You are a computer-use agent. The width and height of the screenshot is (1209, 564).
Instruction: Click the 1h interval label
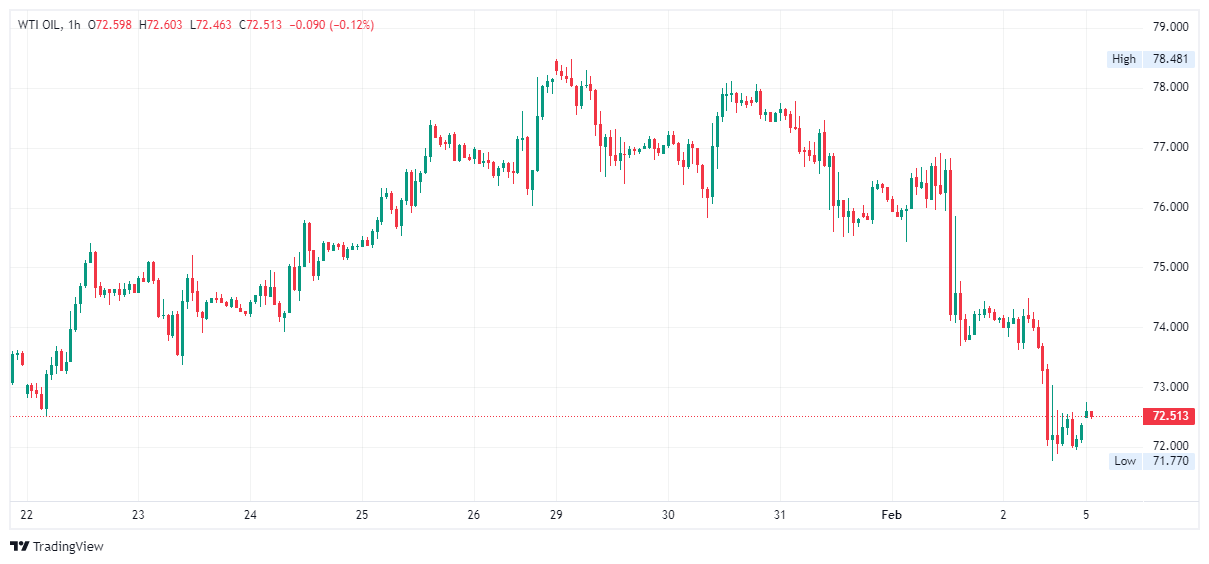point(76,25)
